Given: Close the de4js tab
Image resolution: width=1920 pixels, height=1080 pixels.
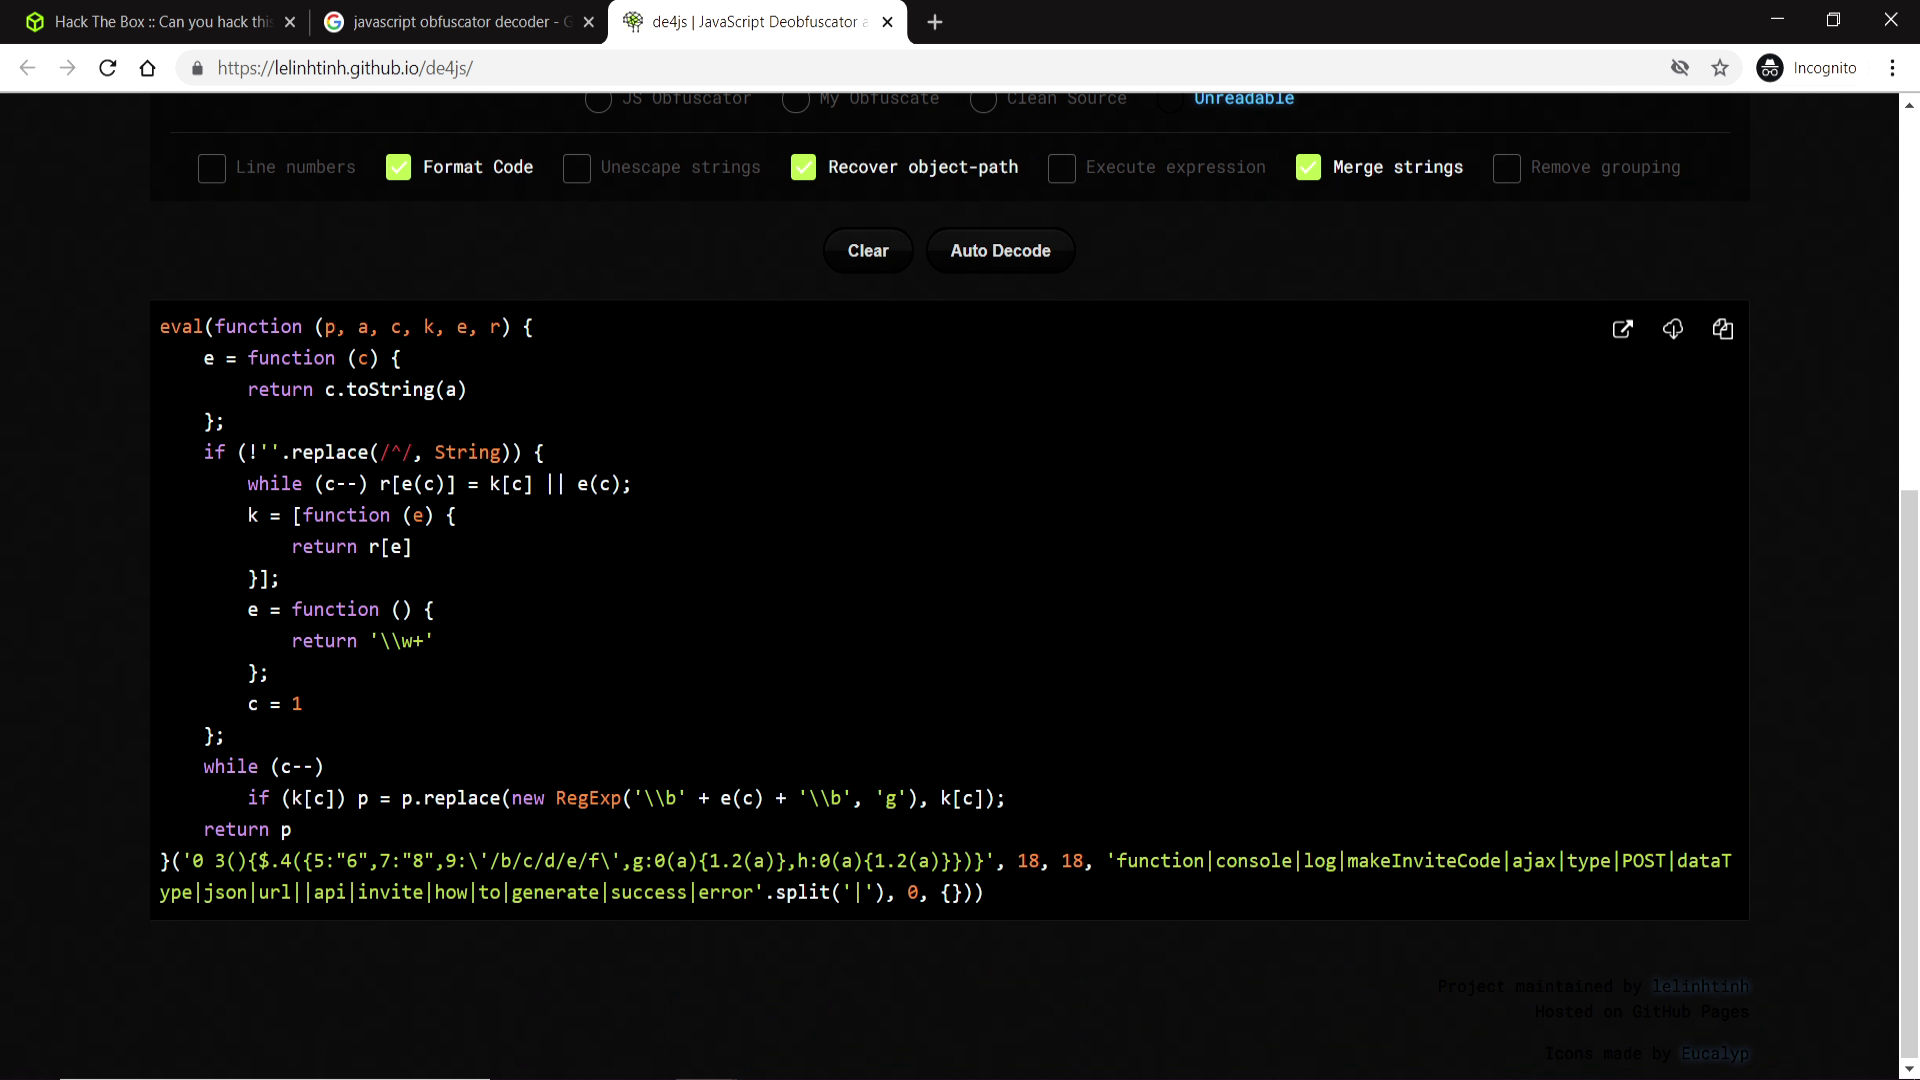Looking at the screenshot, I should 888,22.
